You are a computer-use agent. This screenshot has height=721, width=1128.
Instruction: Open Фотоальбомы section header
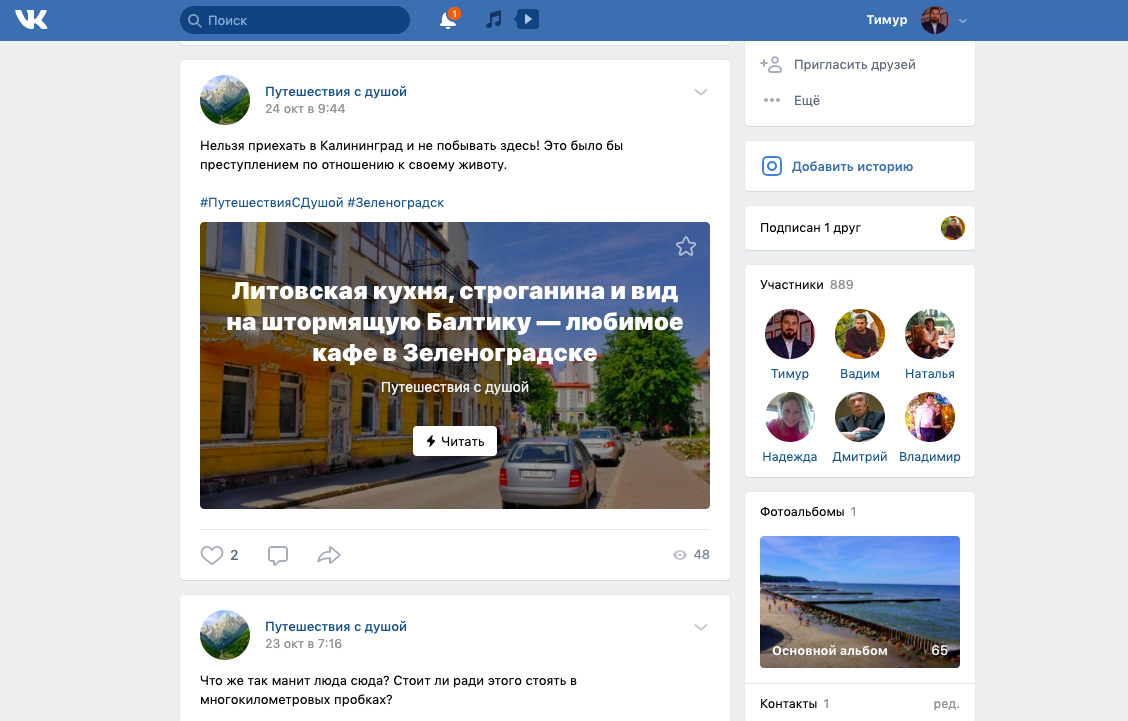pyautogui.click(x=808, y=512)
